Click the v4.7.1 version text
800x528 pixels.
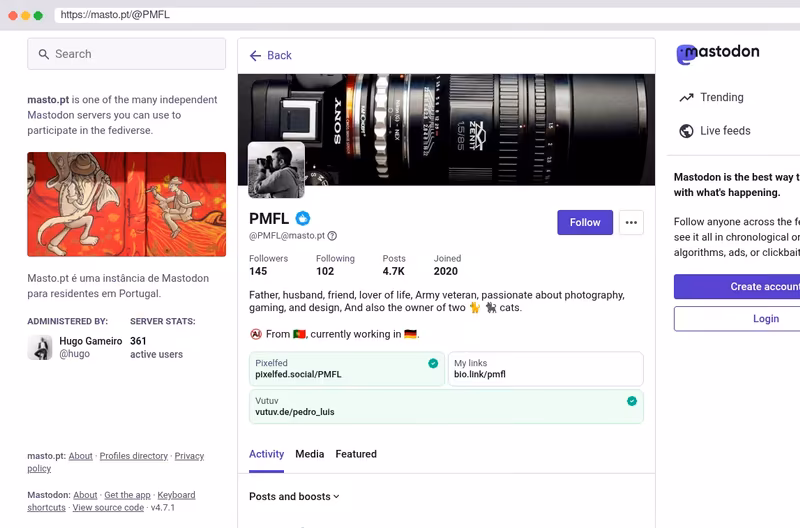click(163, 508)
